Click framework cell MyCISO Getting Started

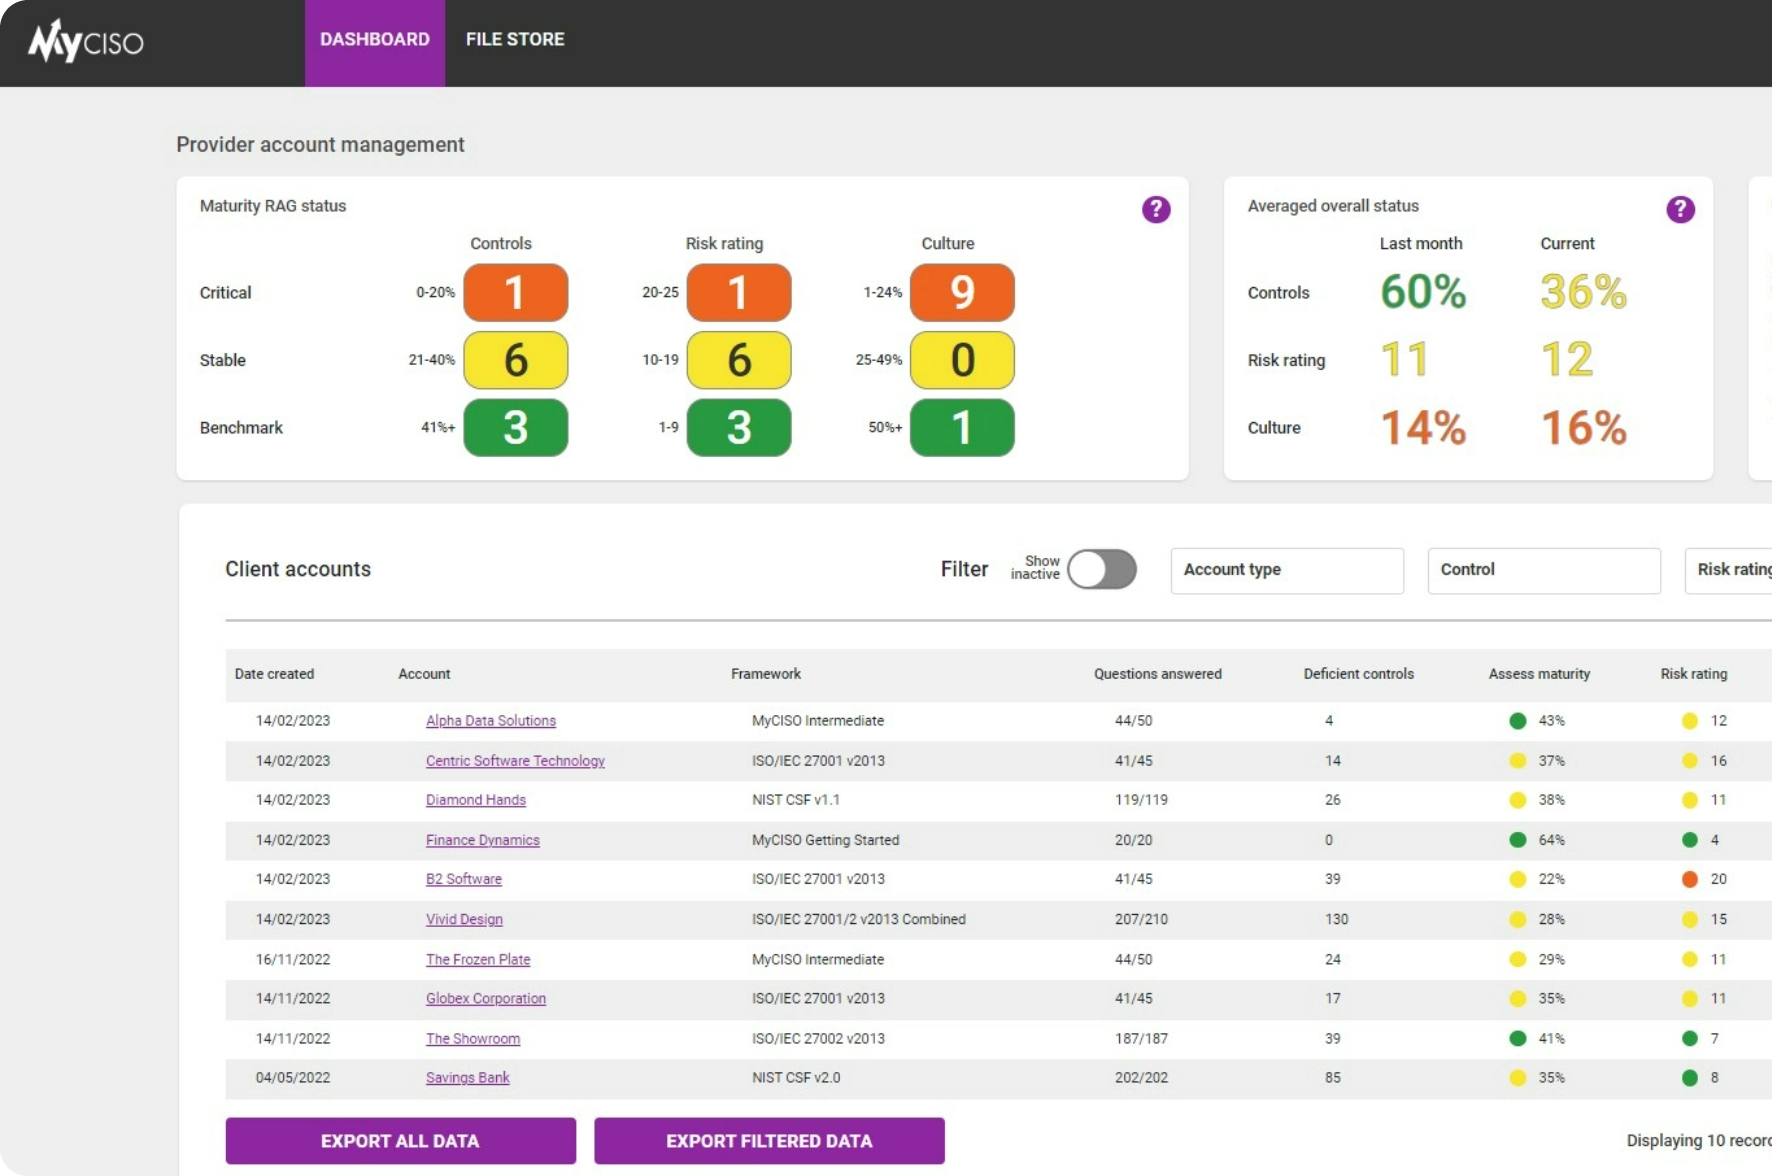[x=826, y=840]
